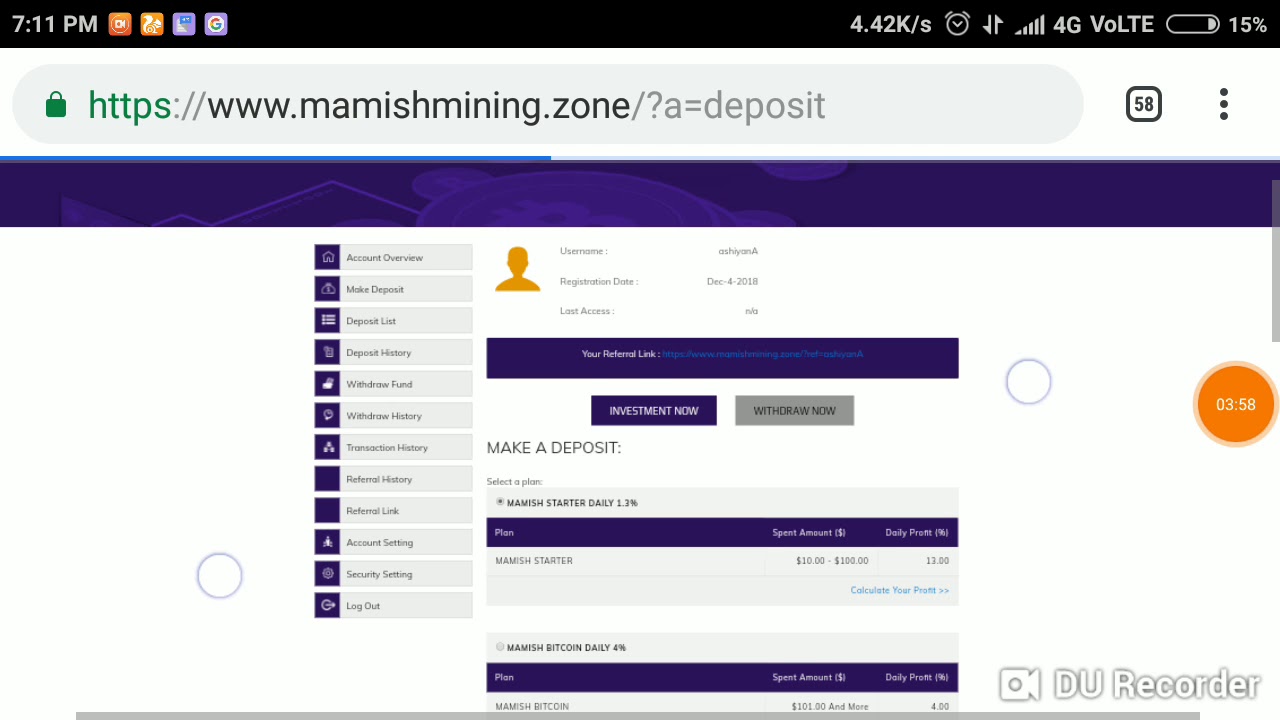This screenshot has height=720, width=1280.
Task: Open Deposit List menu item
Action: pos(393,320)
